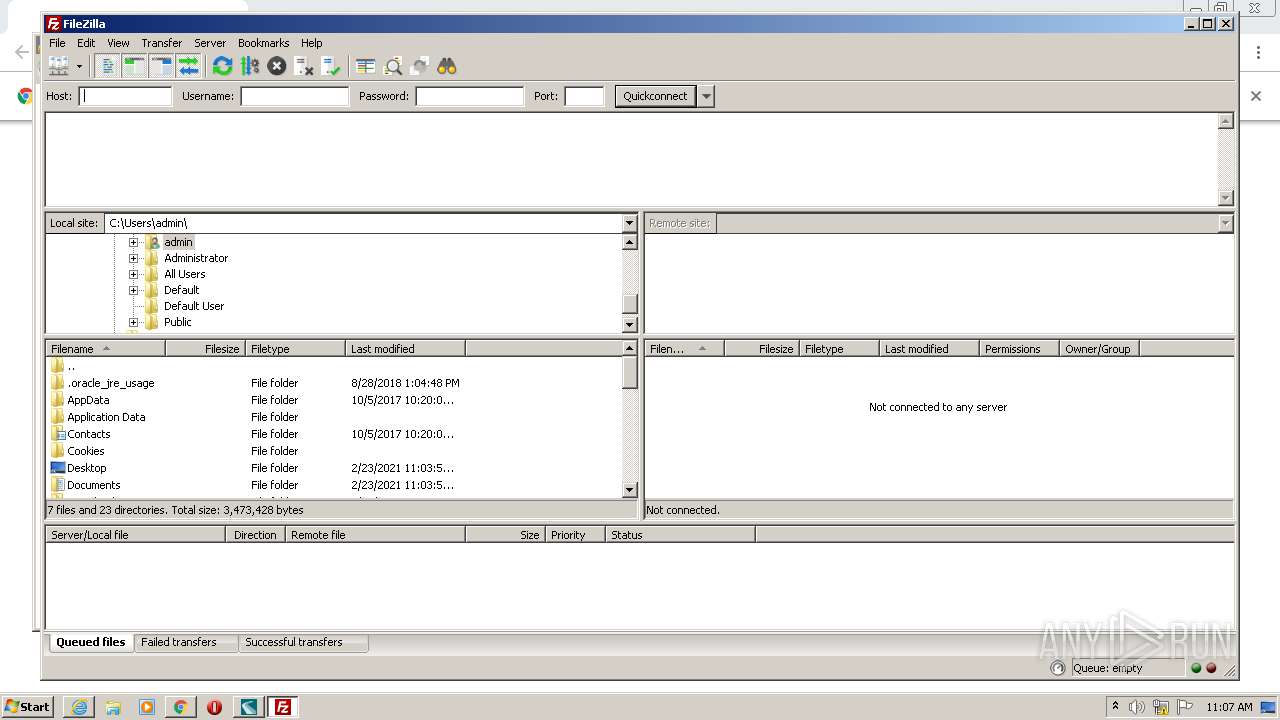The image size is (1280, 720).
Task: Open the Help menu
Action: pyautogui.click(x=312, y=43)
